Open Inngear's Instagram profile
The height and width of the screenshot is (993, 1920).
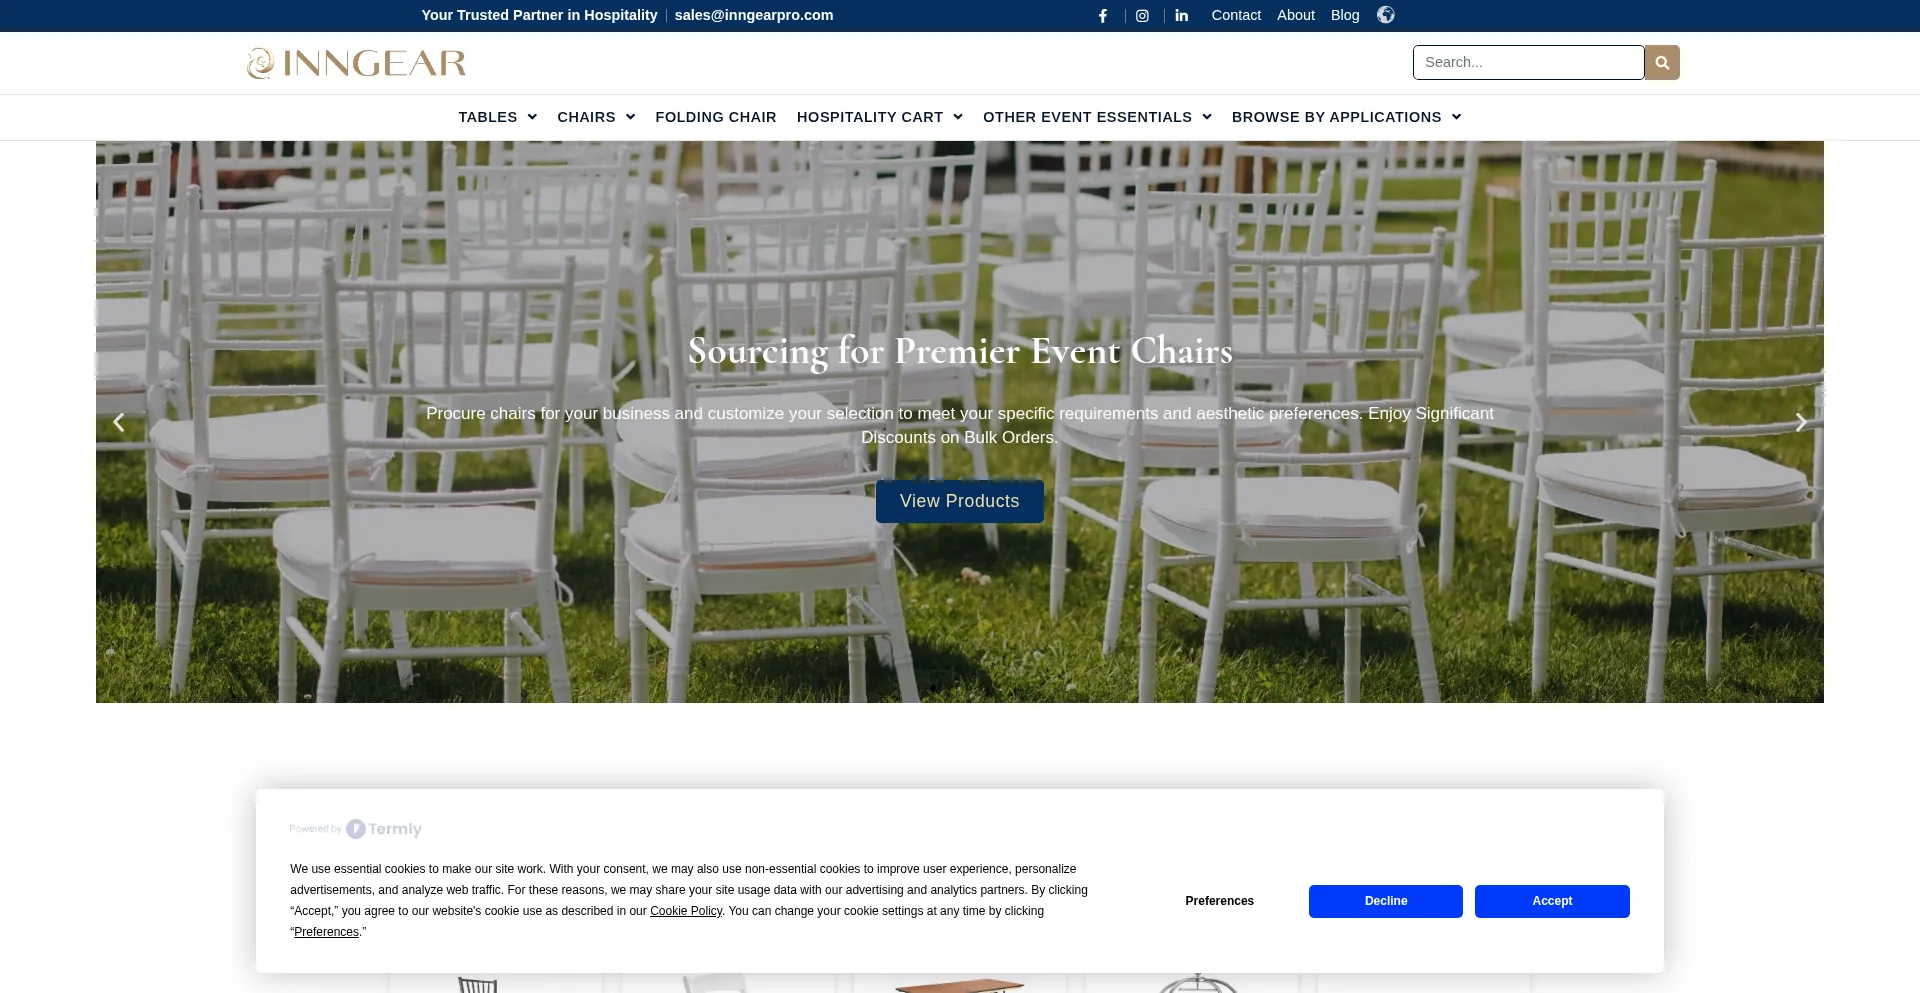pyautogui.click(x=1143, y=15)
